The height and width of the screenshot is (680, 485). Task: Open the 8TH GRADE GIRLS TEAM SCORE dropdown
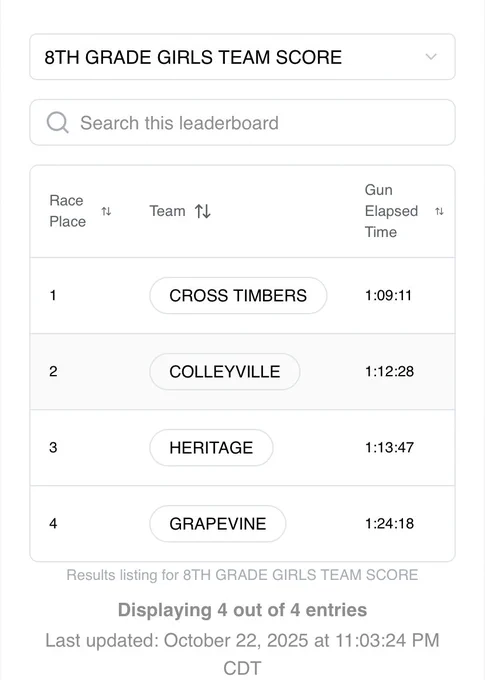[242, 57]
